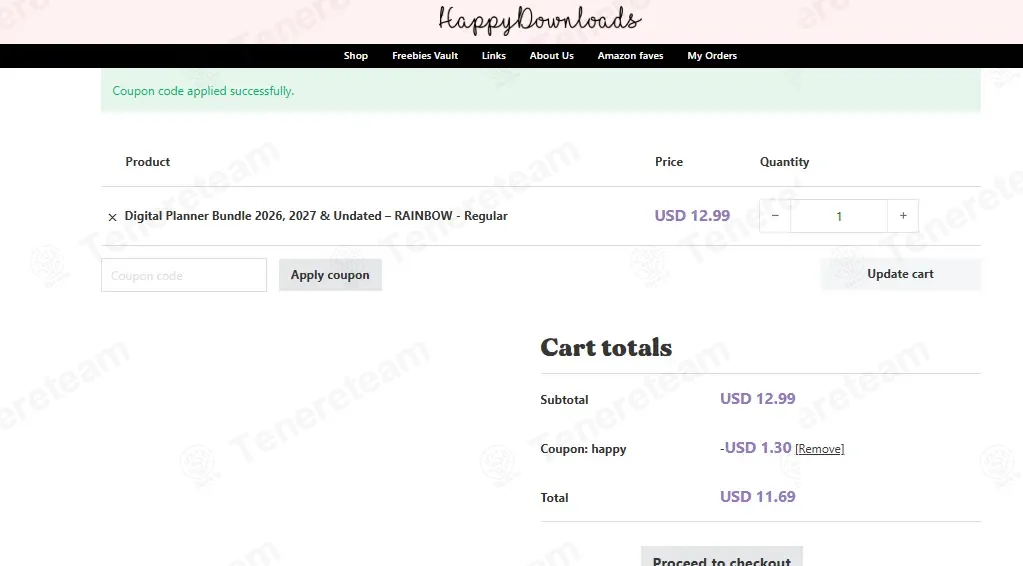This screenshot has height=566, width=1023.
Task: Increase quantity with the plus button
Action: click(903, 216)
